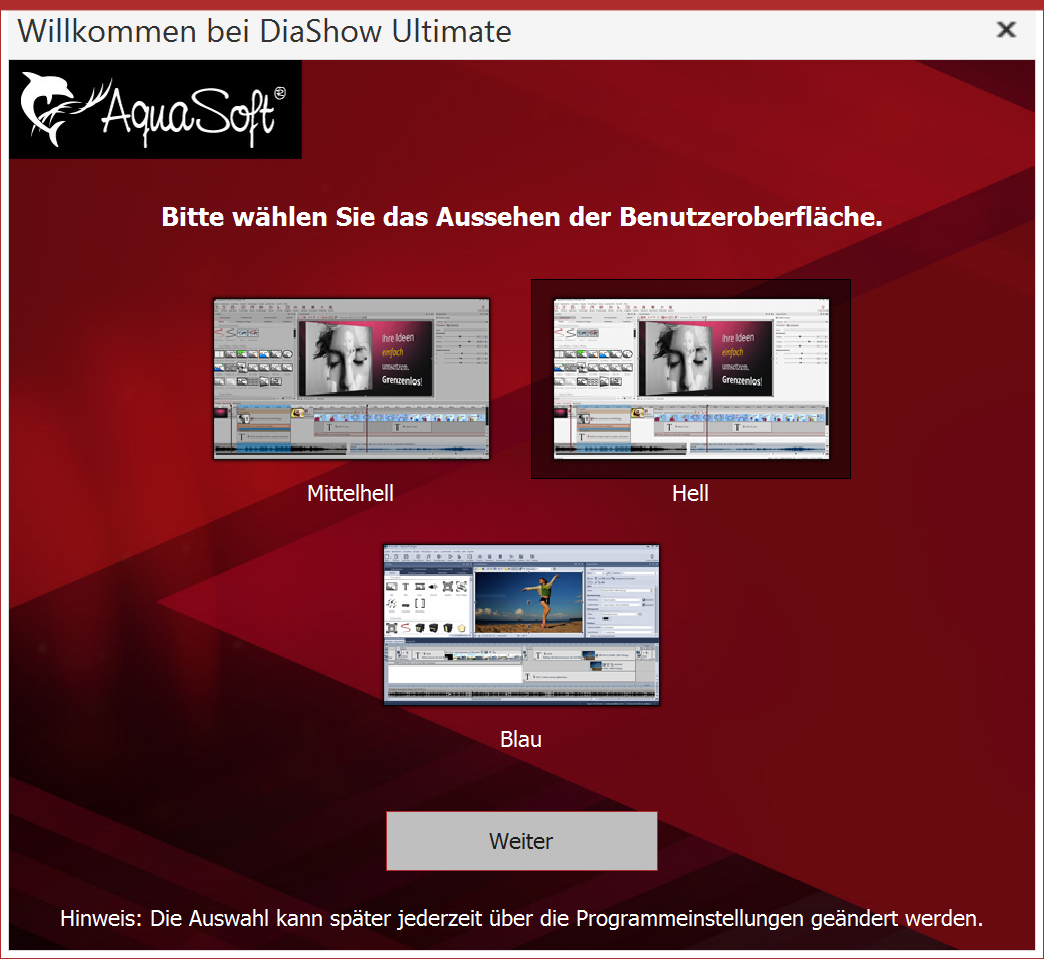The height and width of the screenshot is (959, 1044).
Task: Close the DiaShow Ultimate welcome dialog
Action: [1005, 29]
